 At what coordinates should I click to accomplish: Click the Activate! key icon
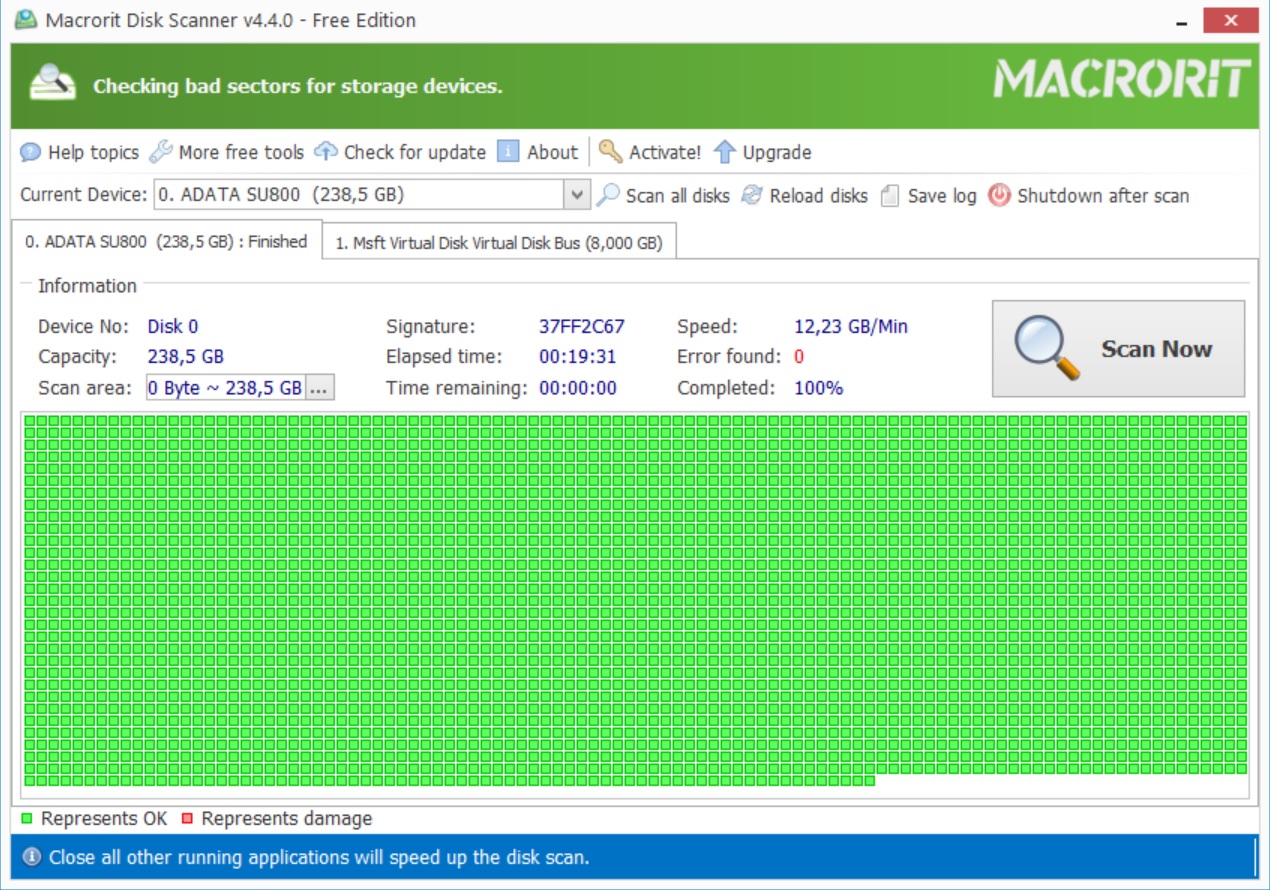pos(610,152)
